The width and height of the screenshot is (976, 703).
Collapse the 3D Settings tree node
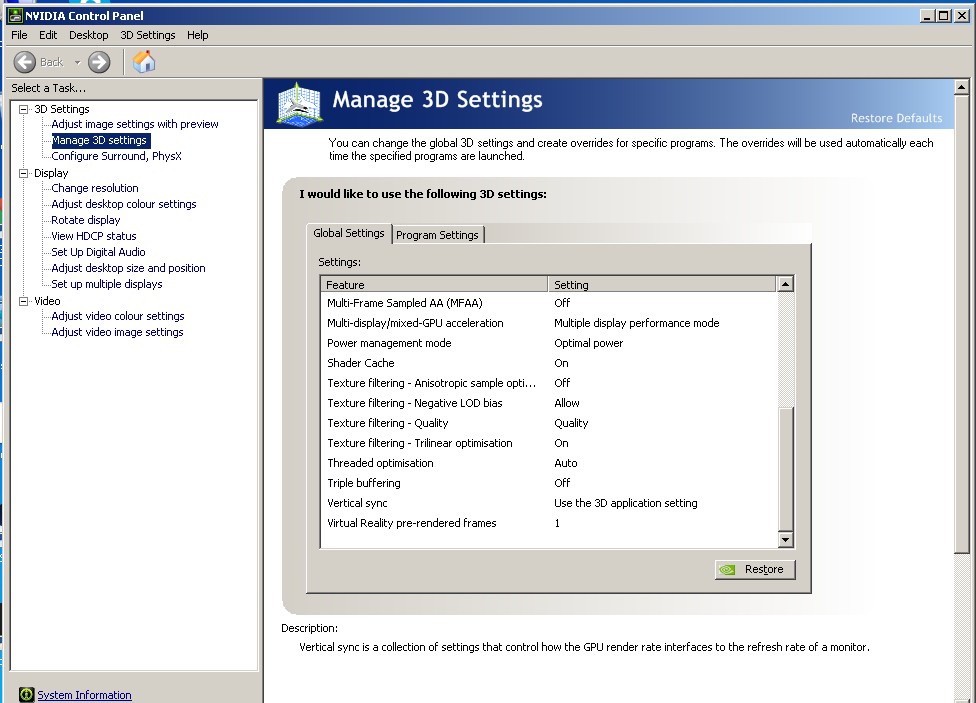click(x=24, y=109)
